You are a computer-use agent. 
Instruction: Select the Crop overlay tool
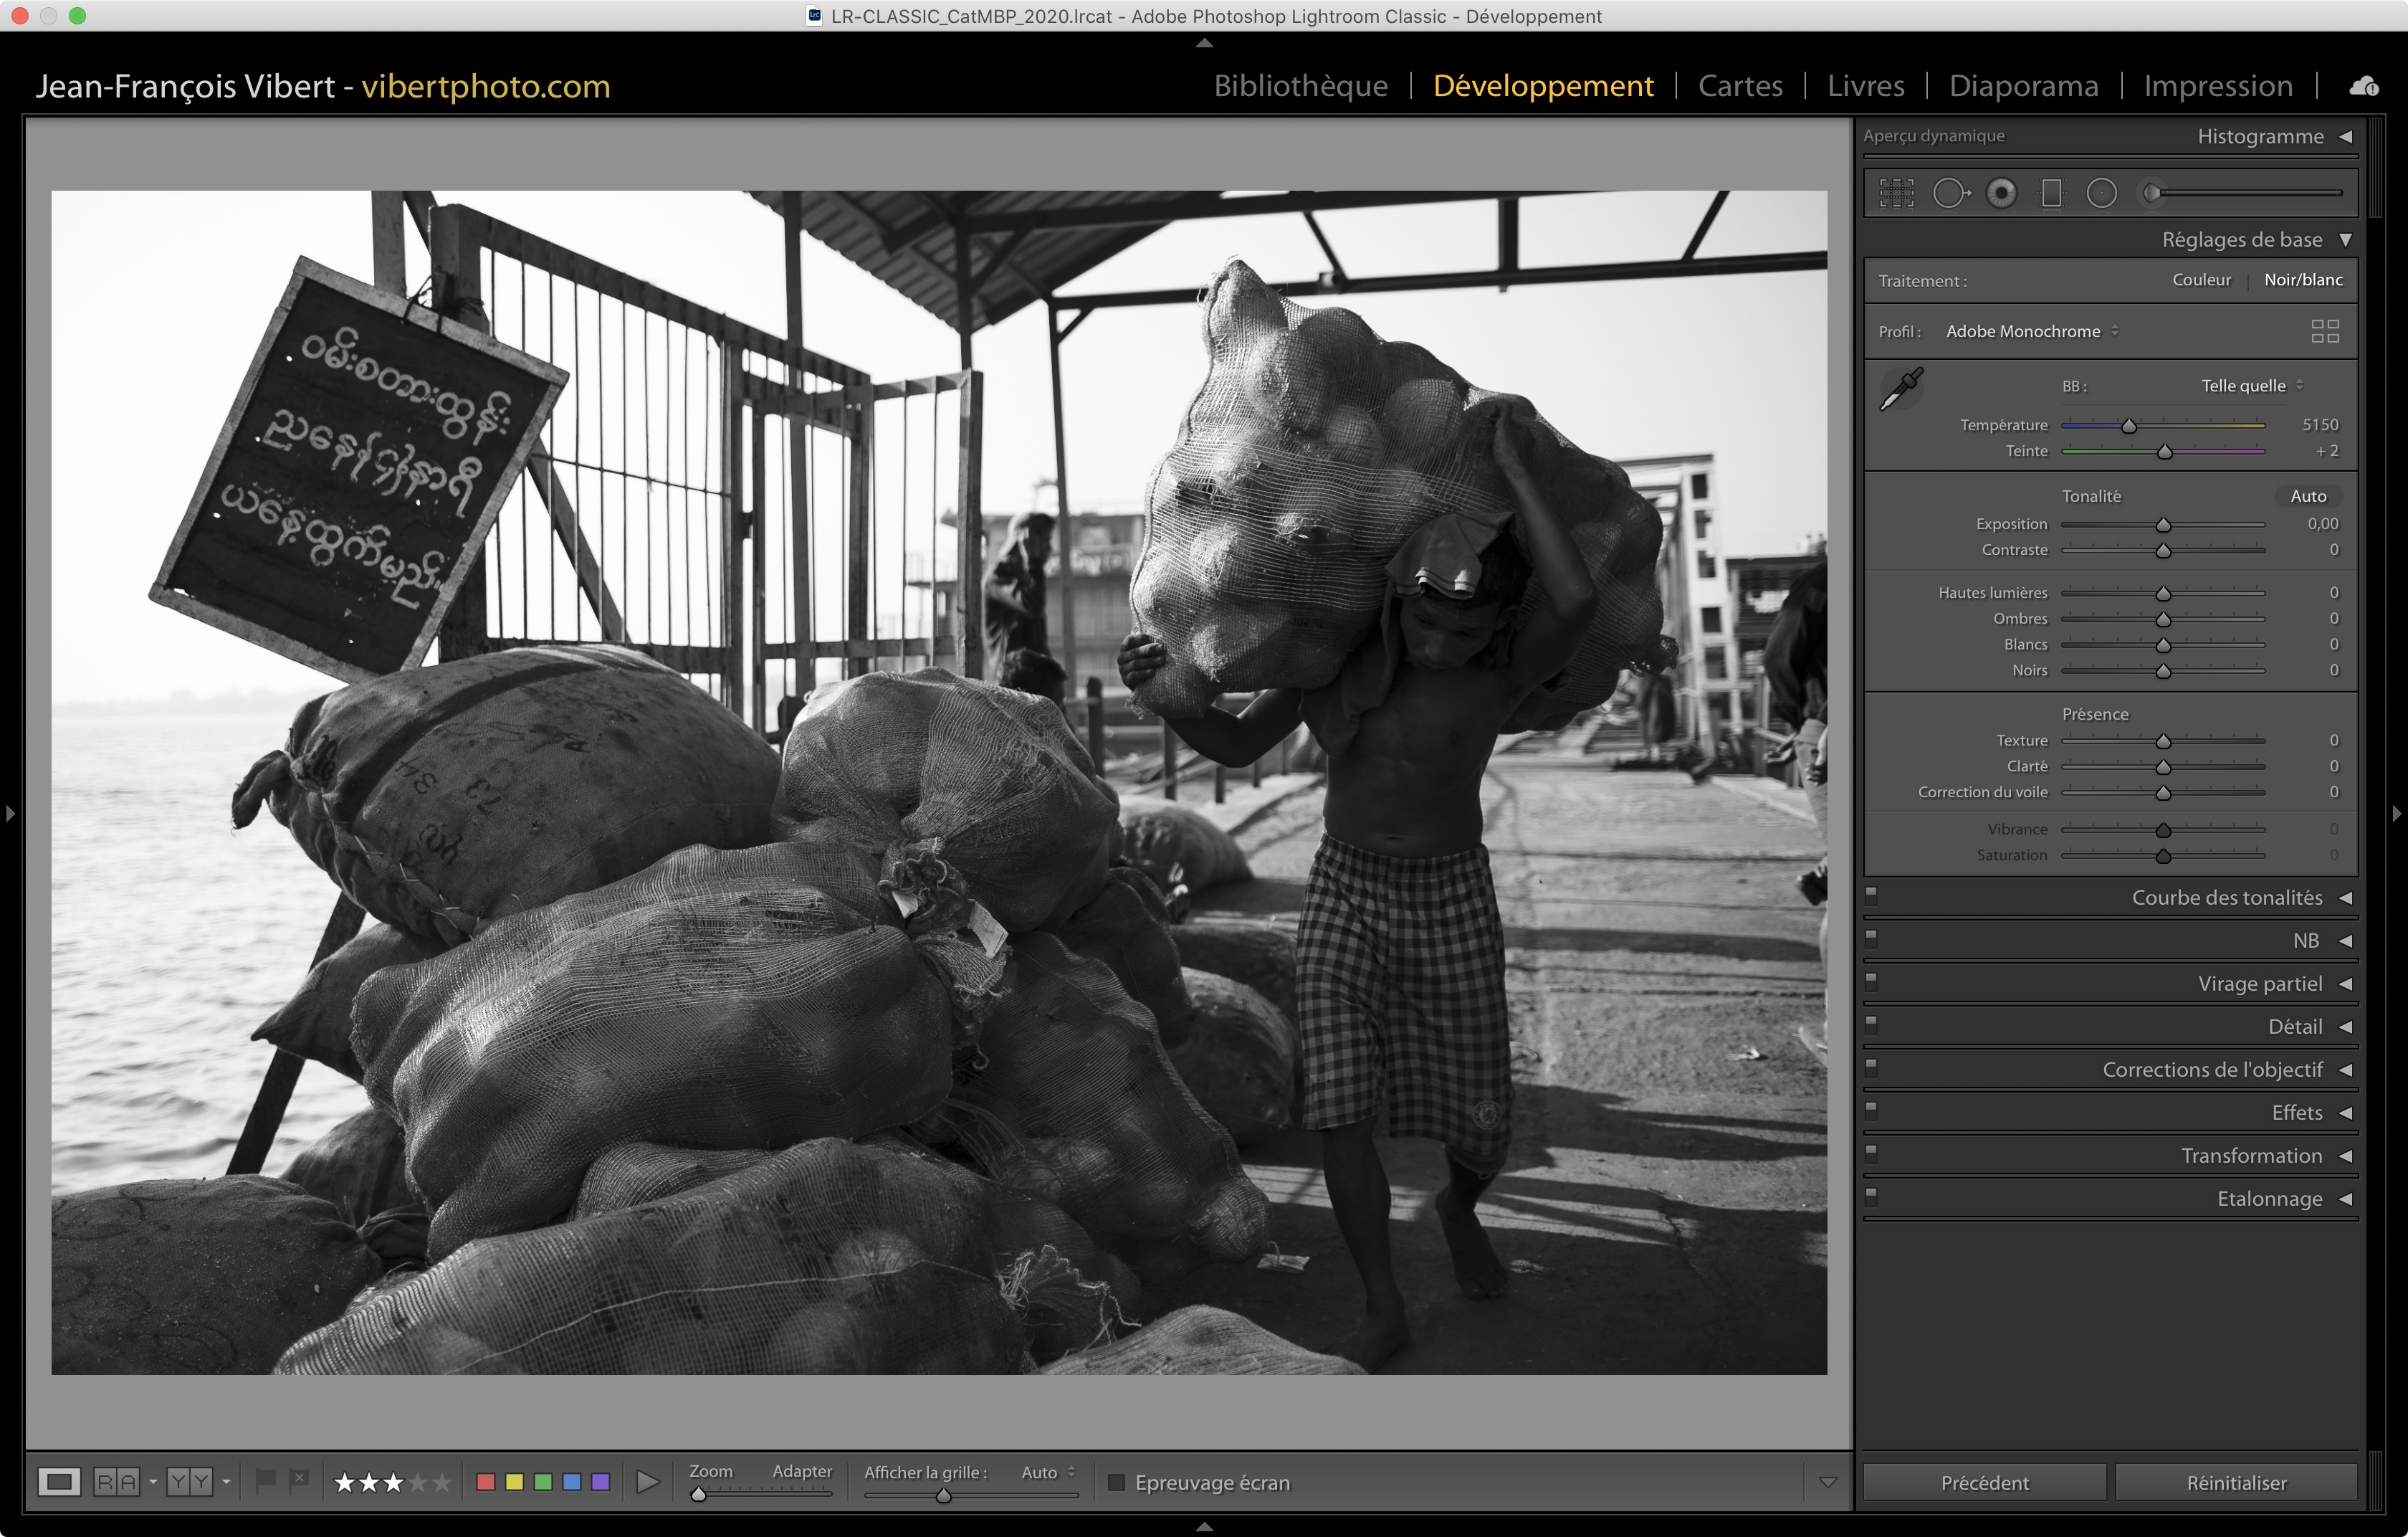pyautogui.click(x=1896, y=193)
